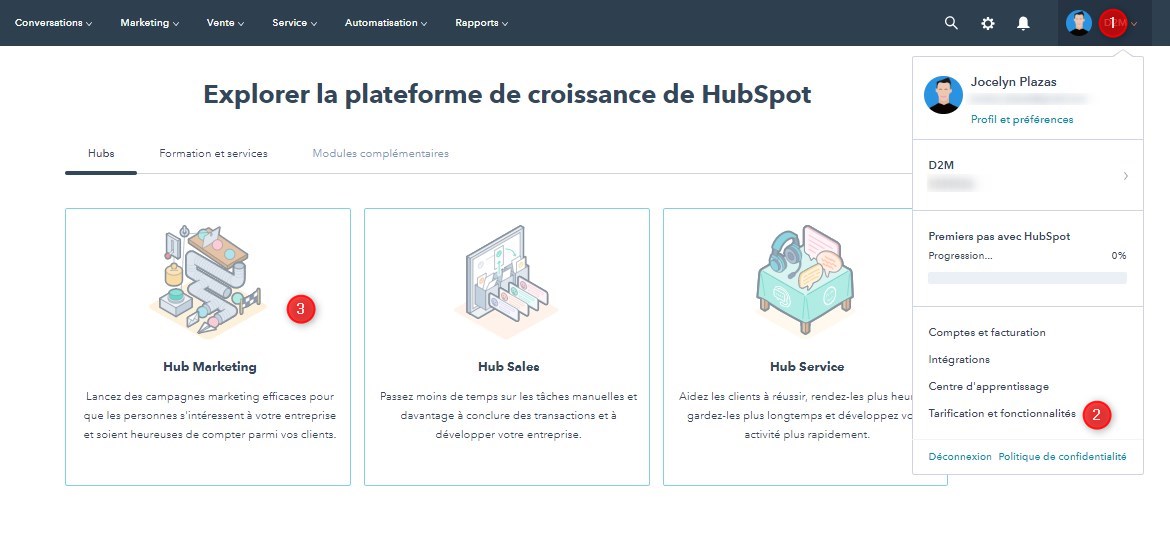Switch to the Hubs tab
This screenshot has height=543, width=1170.
click(101, 154)
